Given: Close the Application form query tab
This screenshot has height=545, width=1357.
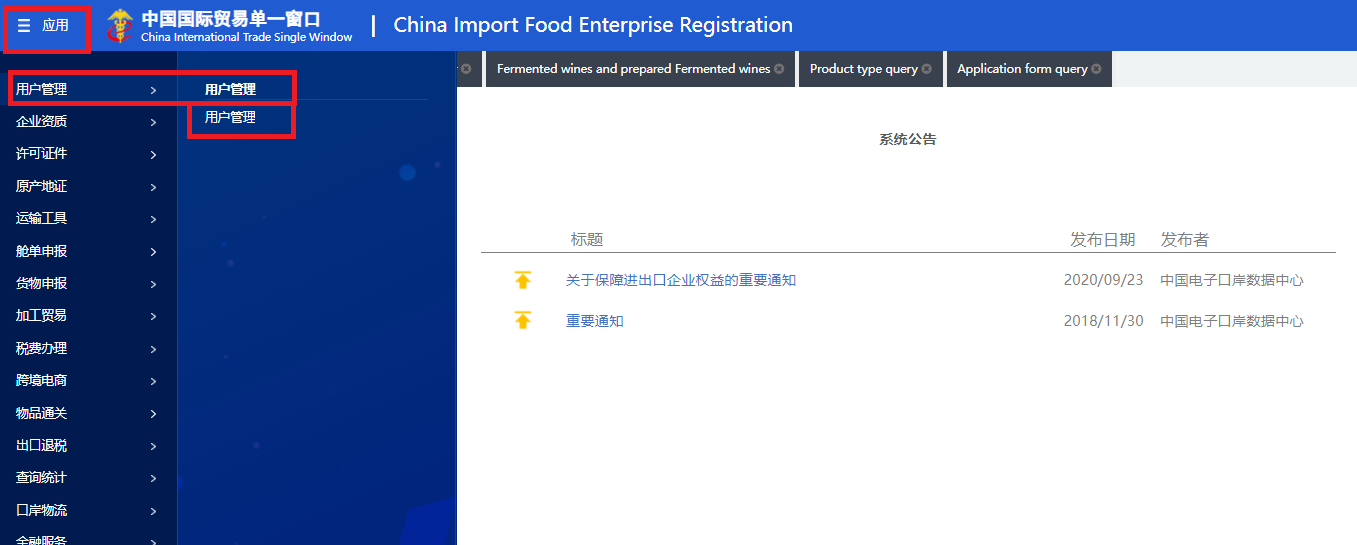Looking at the screenshot, I should tap(1096, 69).
